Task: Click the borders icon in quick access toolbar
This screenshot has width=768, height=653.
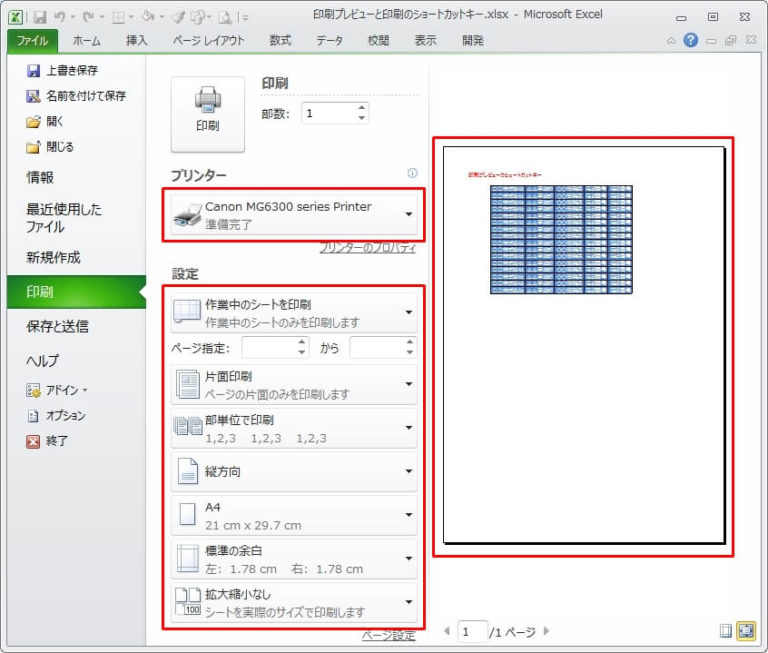Action: click(x=118, y=18)
